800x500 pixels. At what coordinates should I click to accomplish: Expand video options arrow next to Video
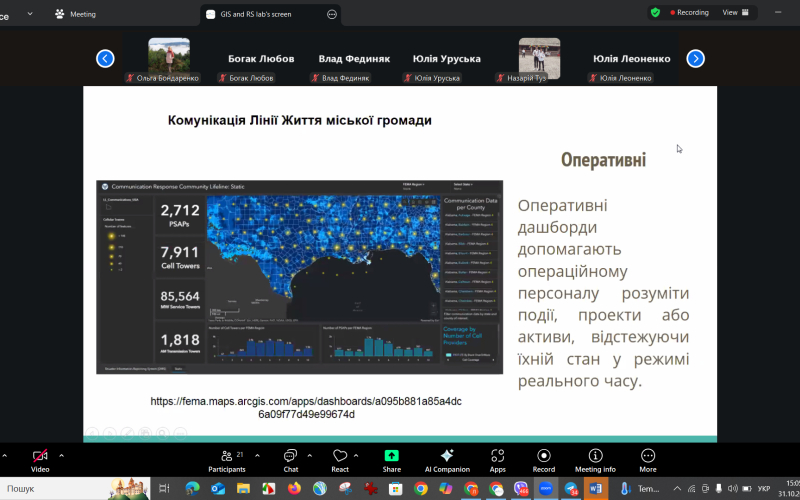pyautogui.click(x=62, y=453)
